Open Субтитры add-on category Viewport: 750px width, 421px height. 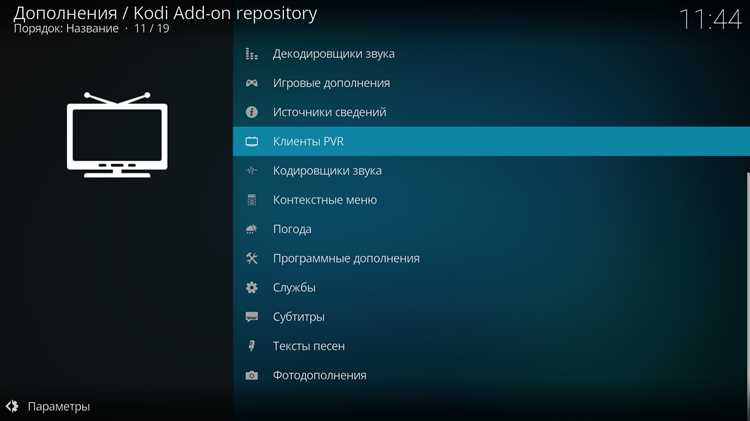(x=491, y=317)
